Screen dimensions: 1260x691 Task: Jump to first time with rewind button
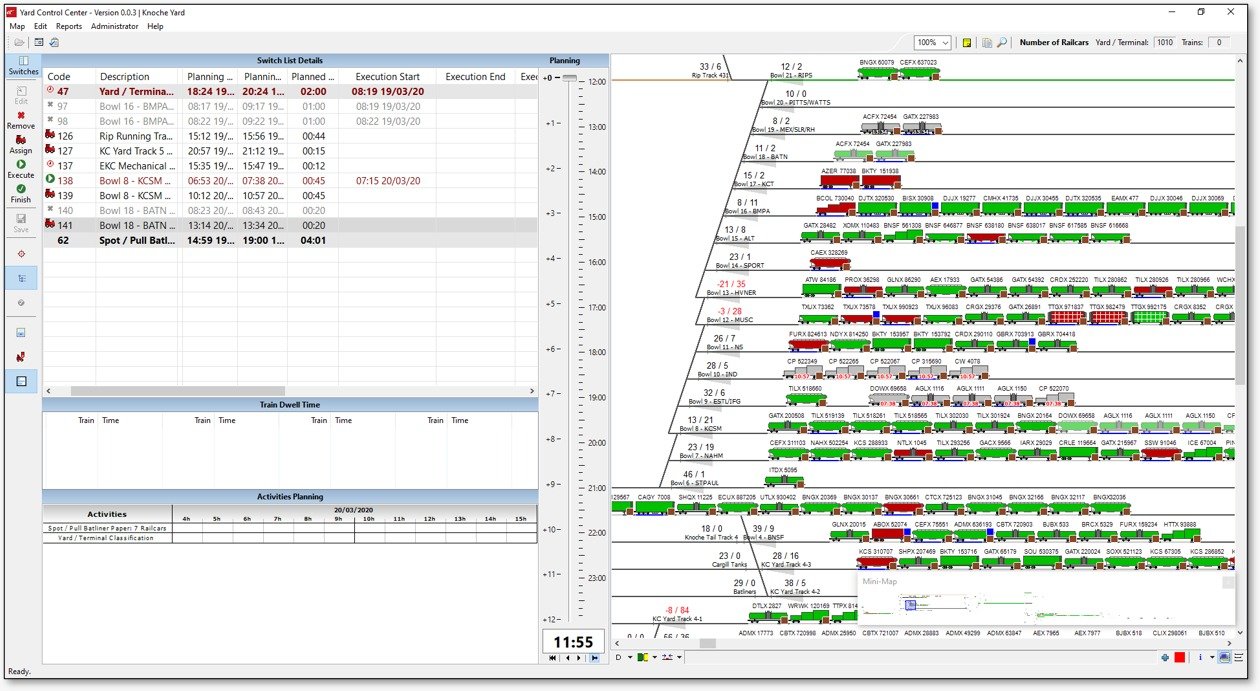(554, 658)
